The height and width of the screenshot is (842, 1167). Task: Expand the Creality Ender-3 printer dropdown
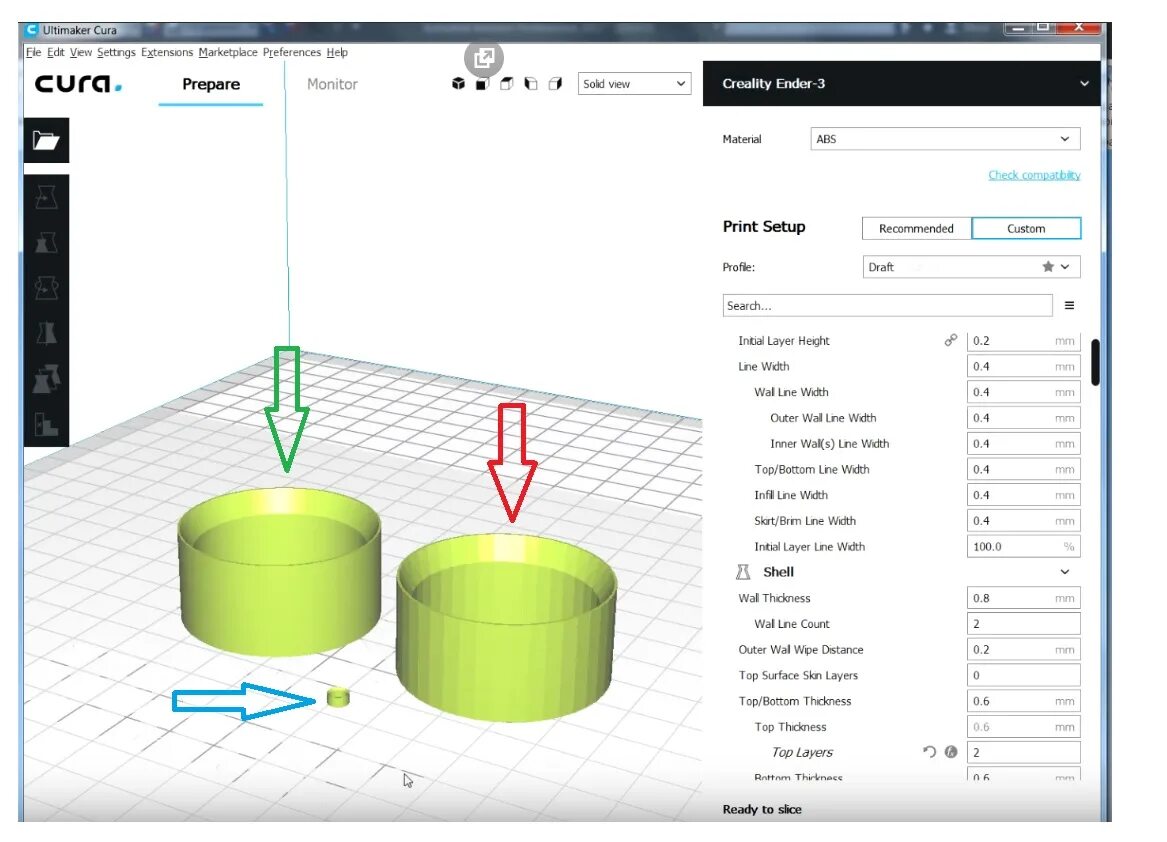(x=1085, y=84)
